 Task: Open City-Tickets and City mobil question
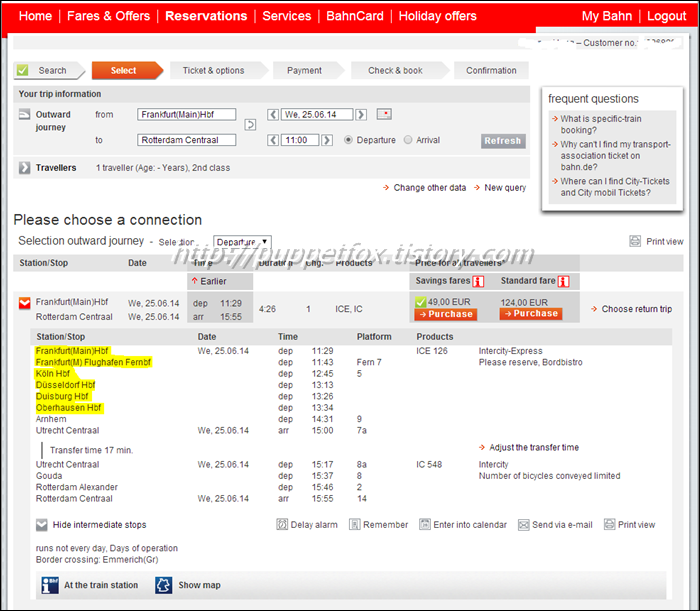[615, 187]
